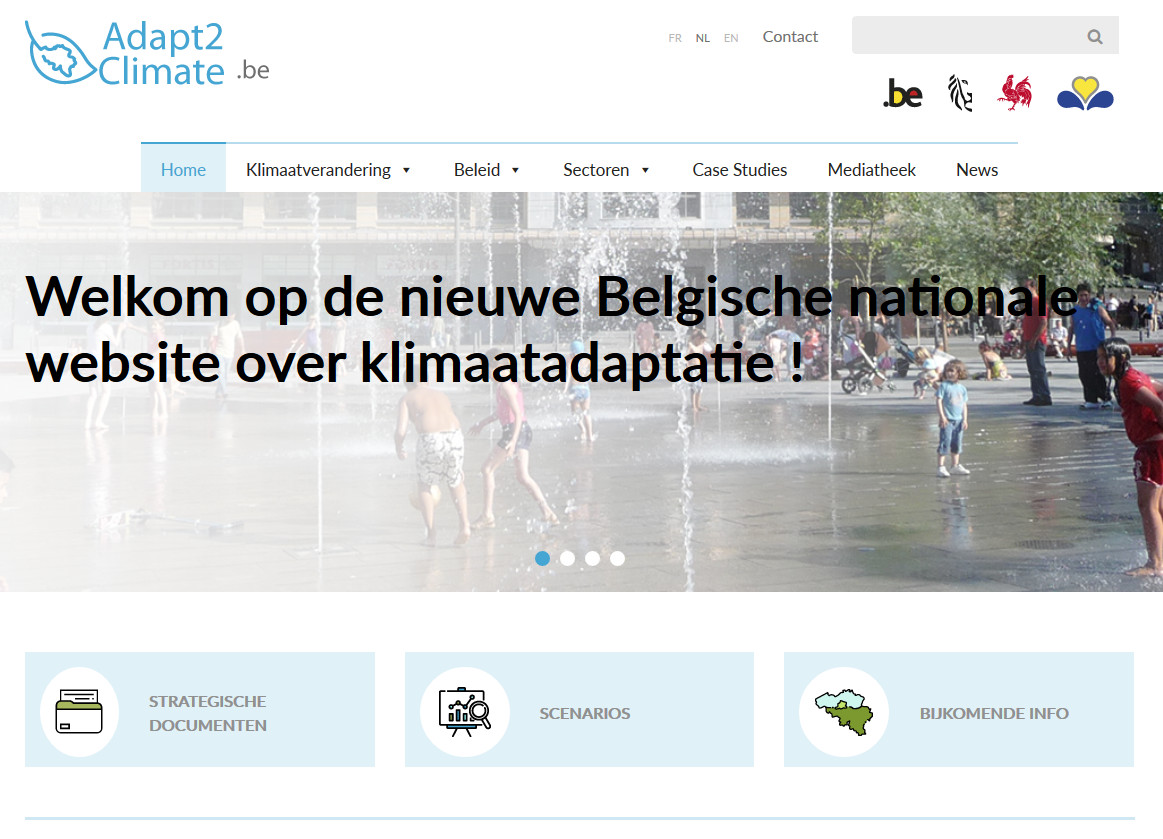Click the red Wallonia rooster logo
1163x839 pixels.
click(x=1014, y=93)
